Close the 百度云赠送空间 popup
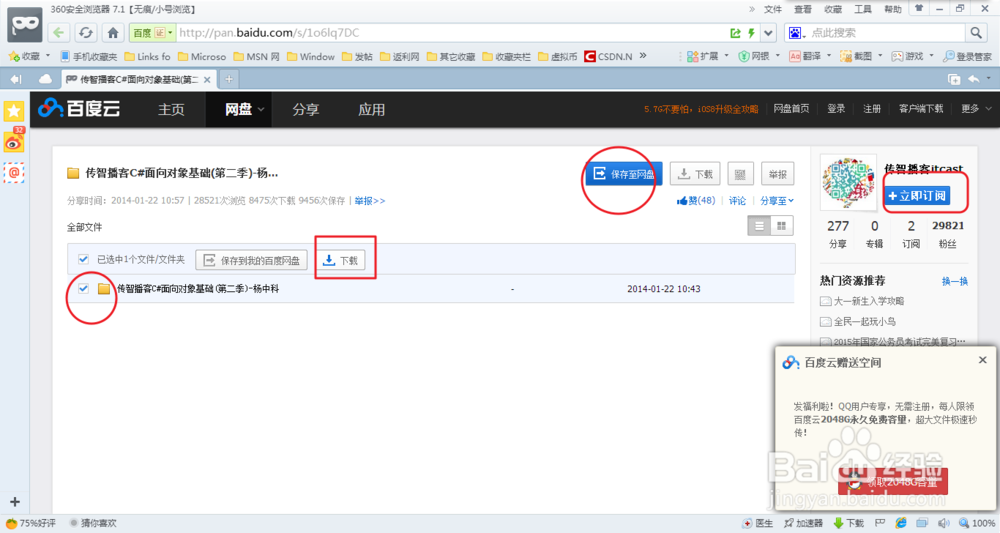 click(x=983, y=360)
